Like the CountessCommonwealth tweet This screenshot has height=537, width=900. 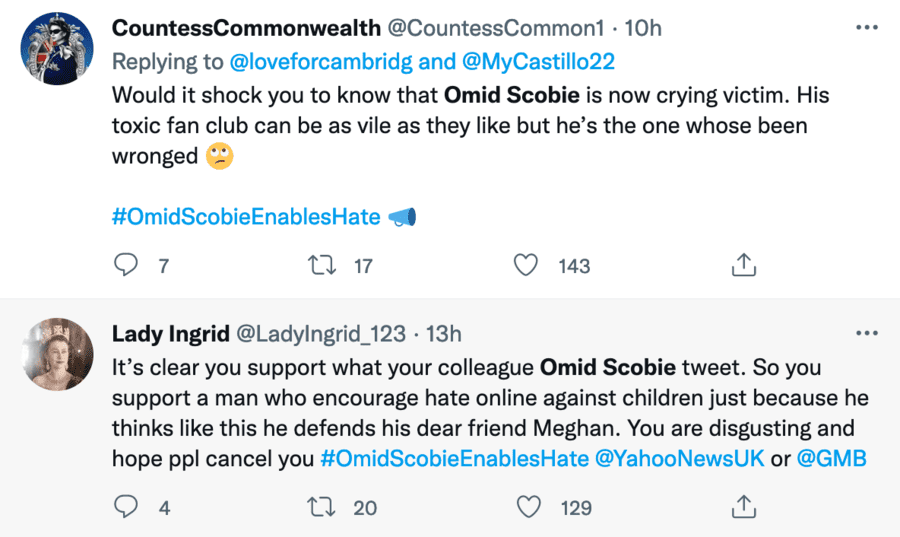(x=526, y=265)
